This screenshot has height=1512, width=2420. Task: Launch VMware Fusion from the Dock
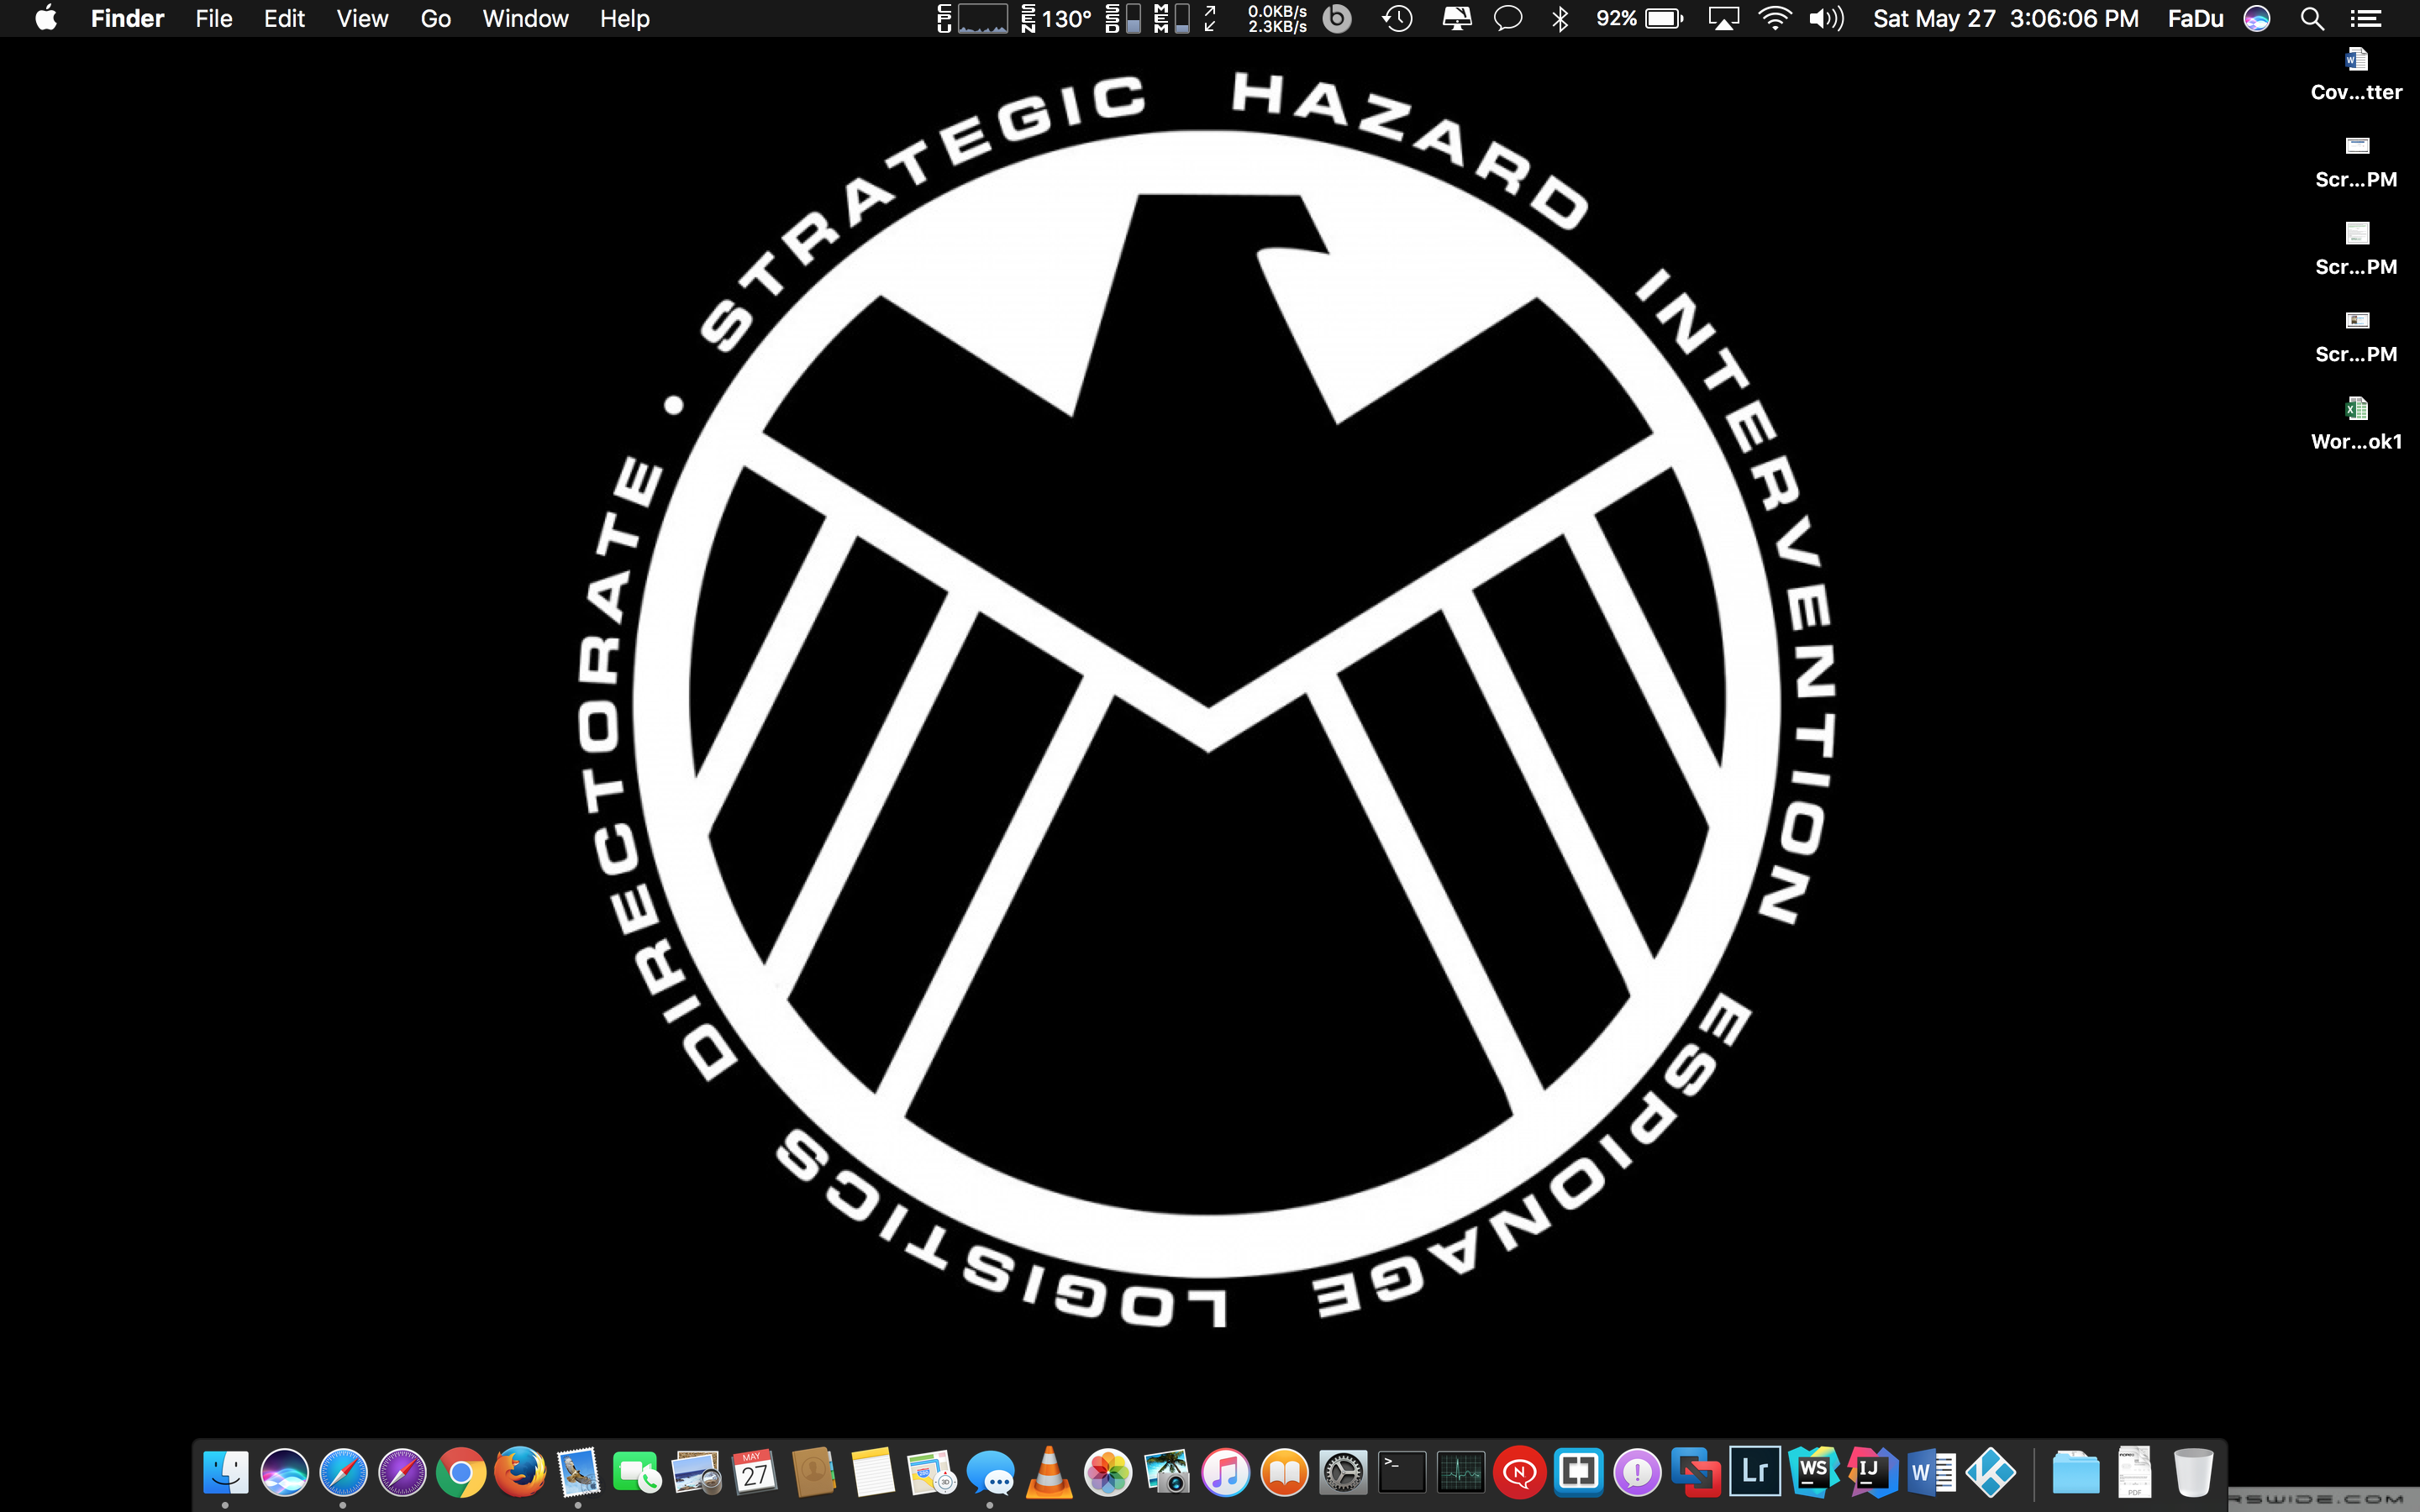[1696, 1472]
